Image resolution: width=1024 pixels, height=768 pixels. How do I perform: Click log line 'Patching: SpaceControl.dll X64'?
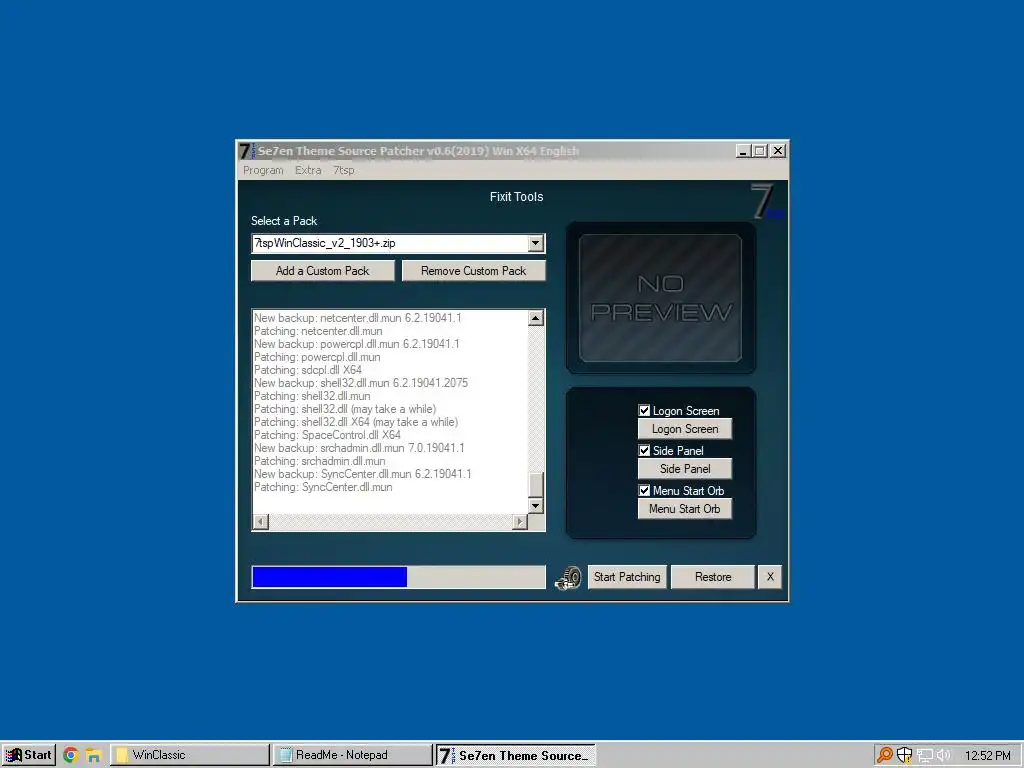point(327,435)
